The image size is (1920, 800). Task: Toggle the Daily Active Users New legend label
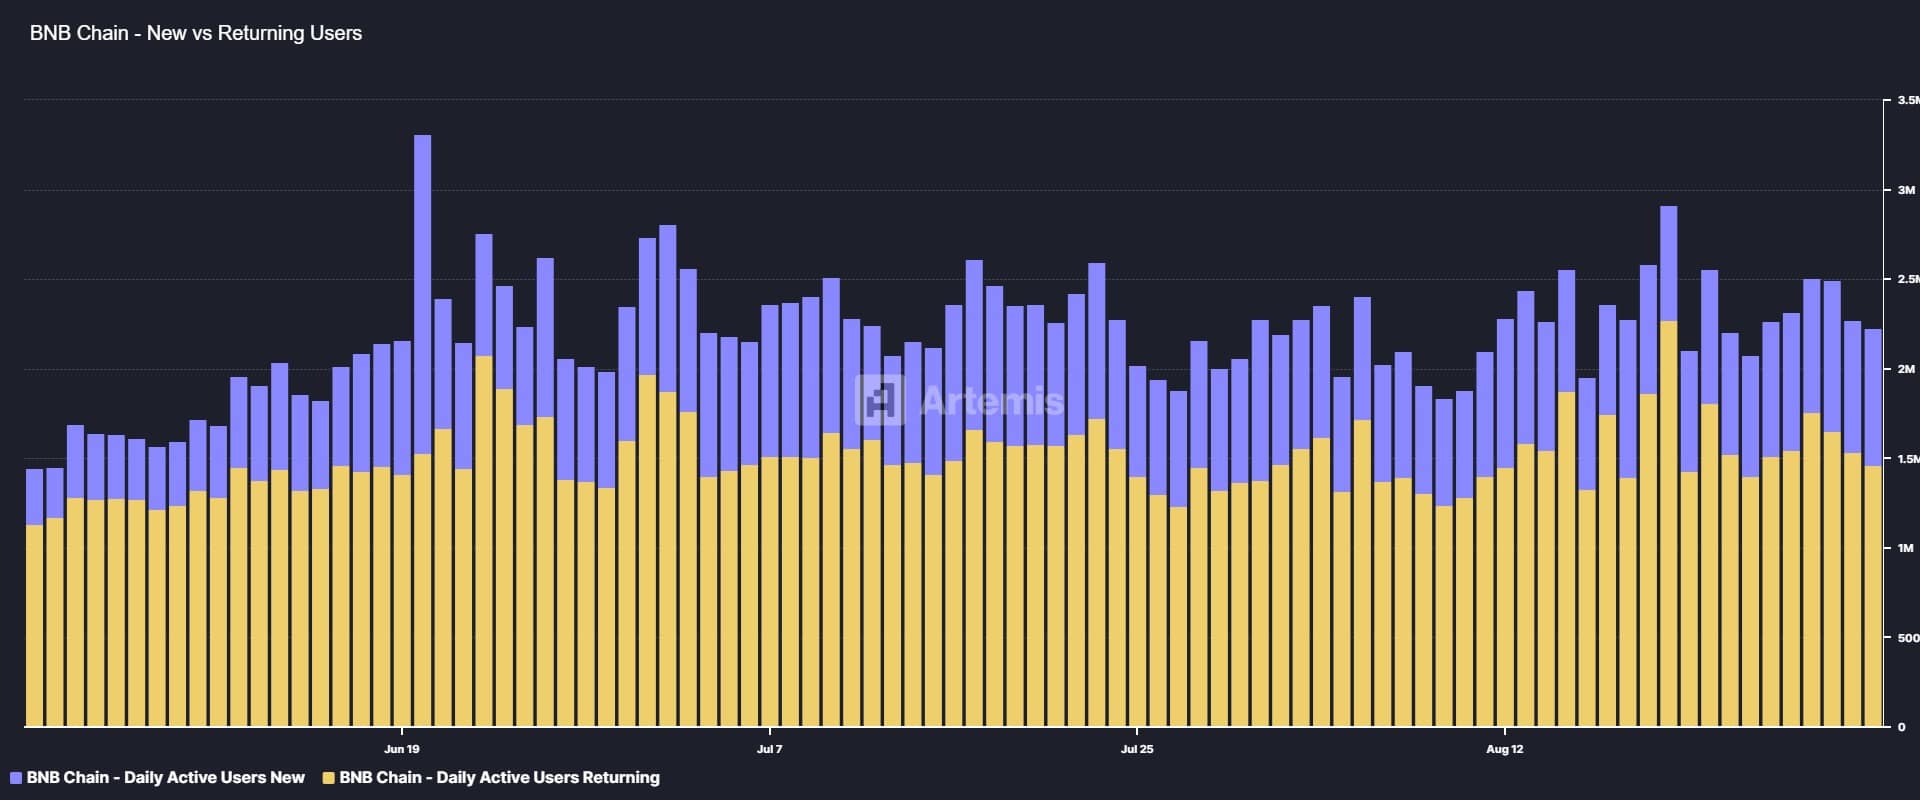(x=165, y=778)
